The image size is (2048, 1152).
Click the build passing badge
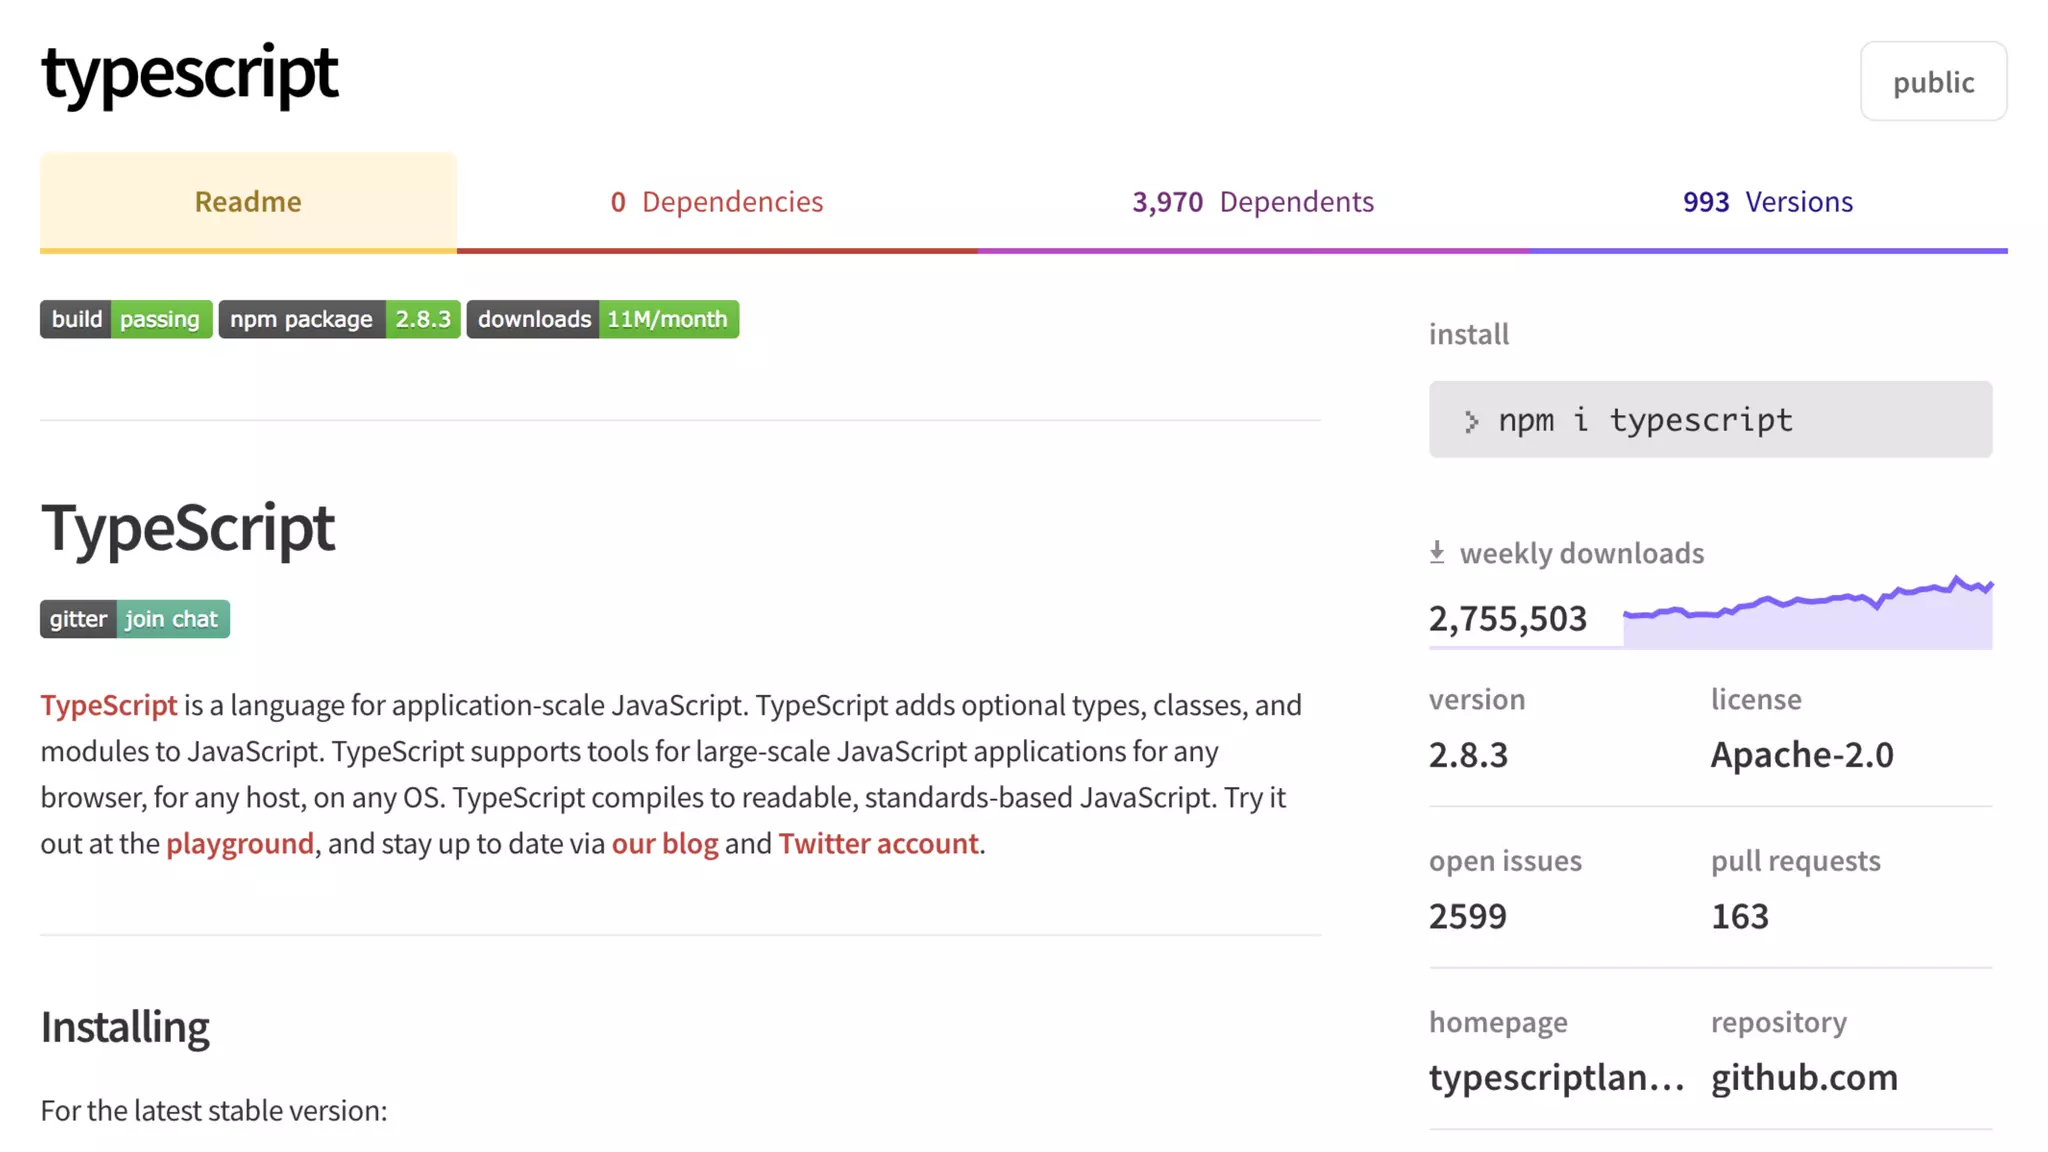tap(126, 319)
